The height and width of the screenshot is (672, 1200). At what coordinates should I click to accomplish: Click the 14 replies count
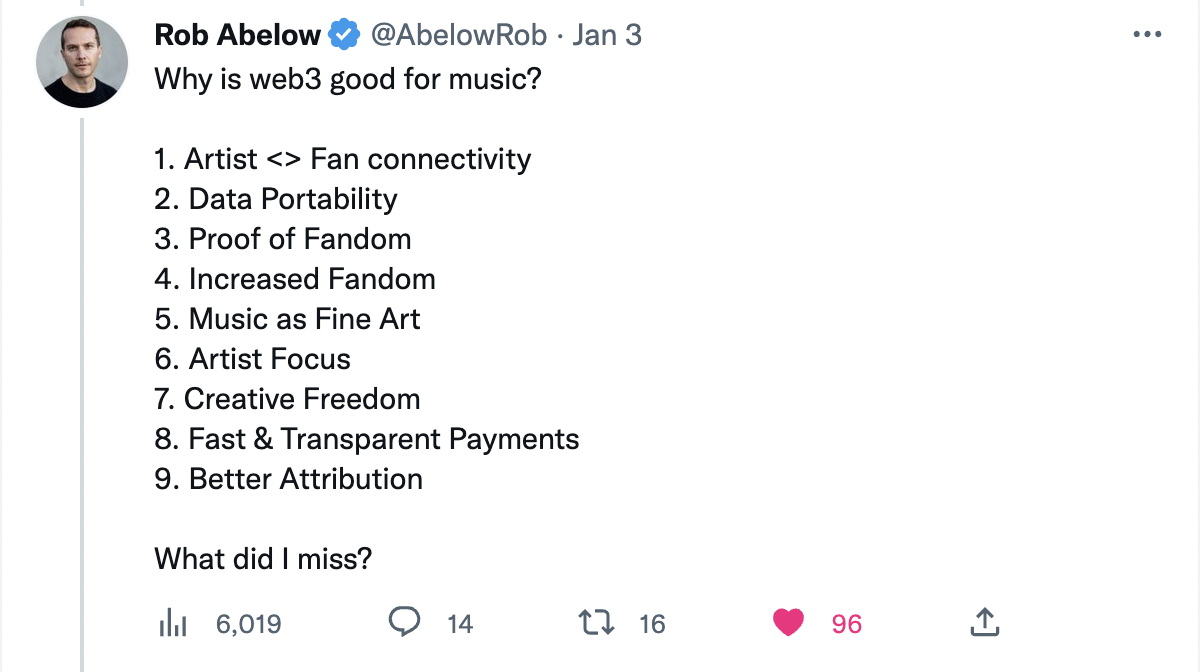459,624
